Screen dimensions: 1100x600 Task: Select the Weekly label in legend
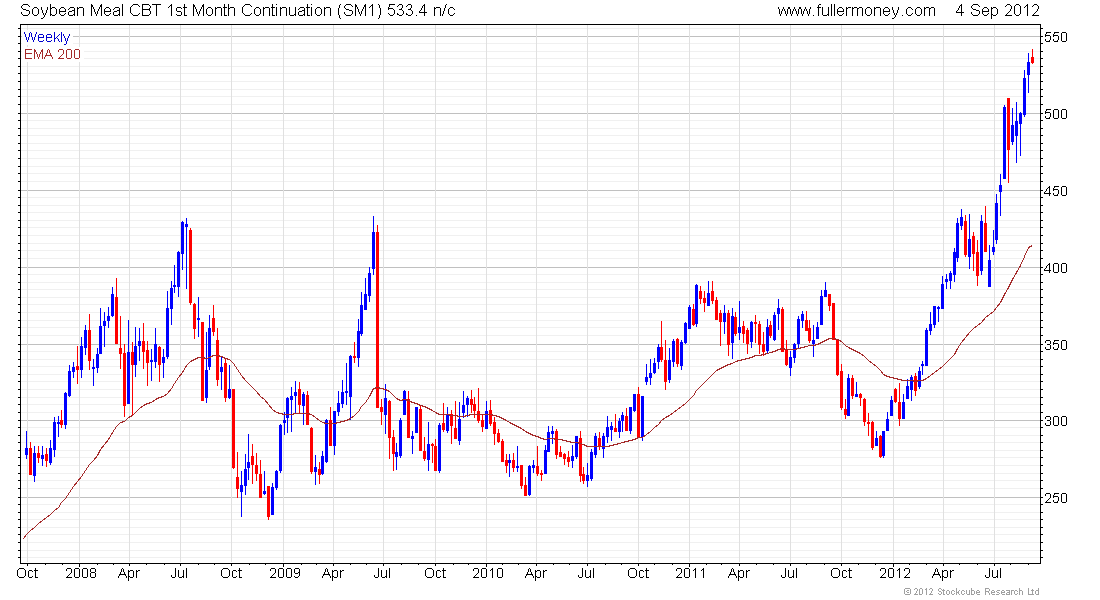(47, 37)
